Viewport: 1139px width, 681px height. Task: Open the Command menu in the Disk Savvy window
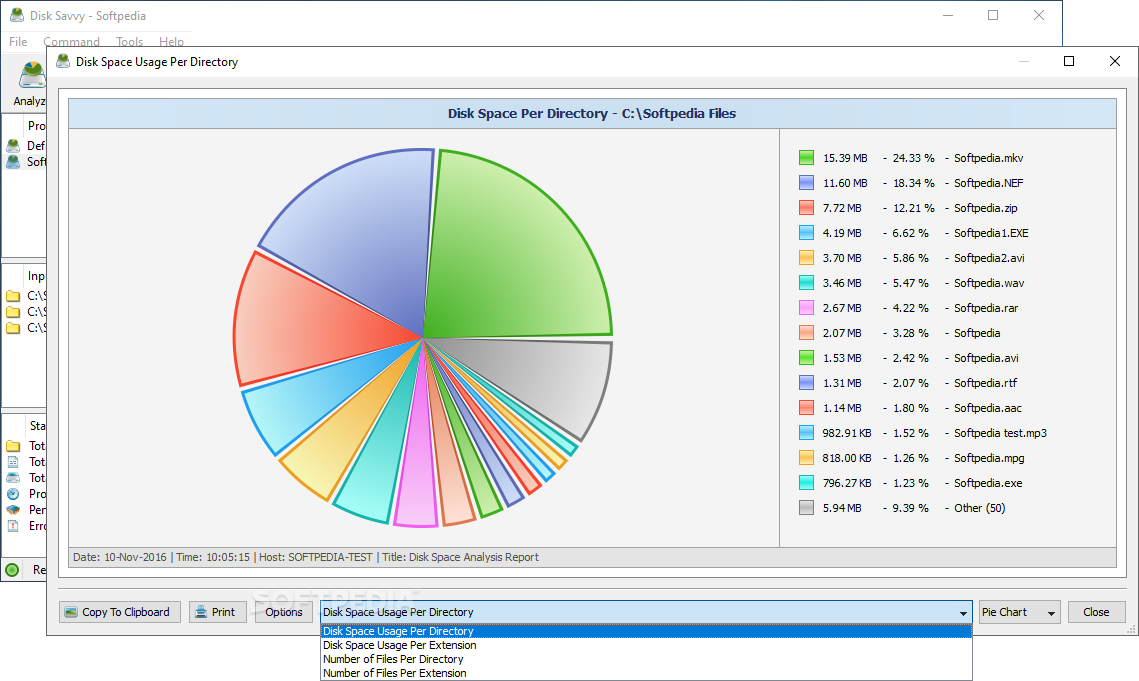pos(71,41)
